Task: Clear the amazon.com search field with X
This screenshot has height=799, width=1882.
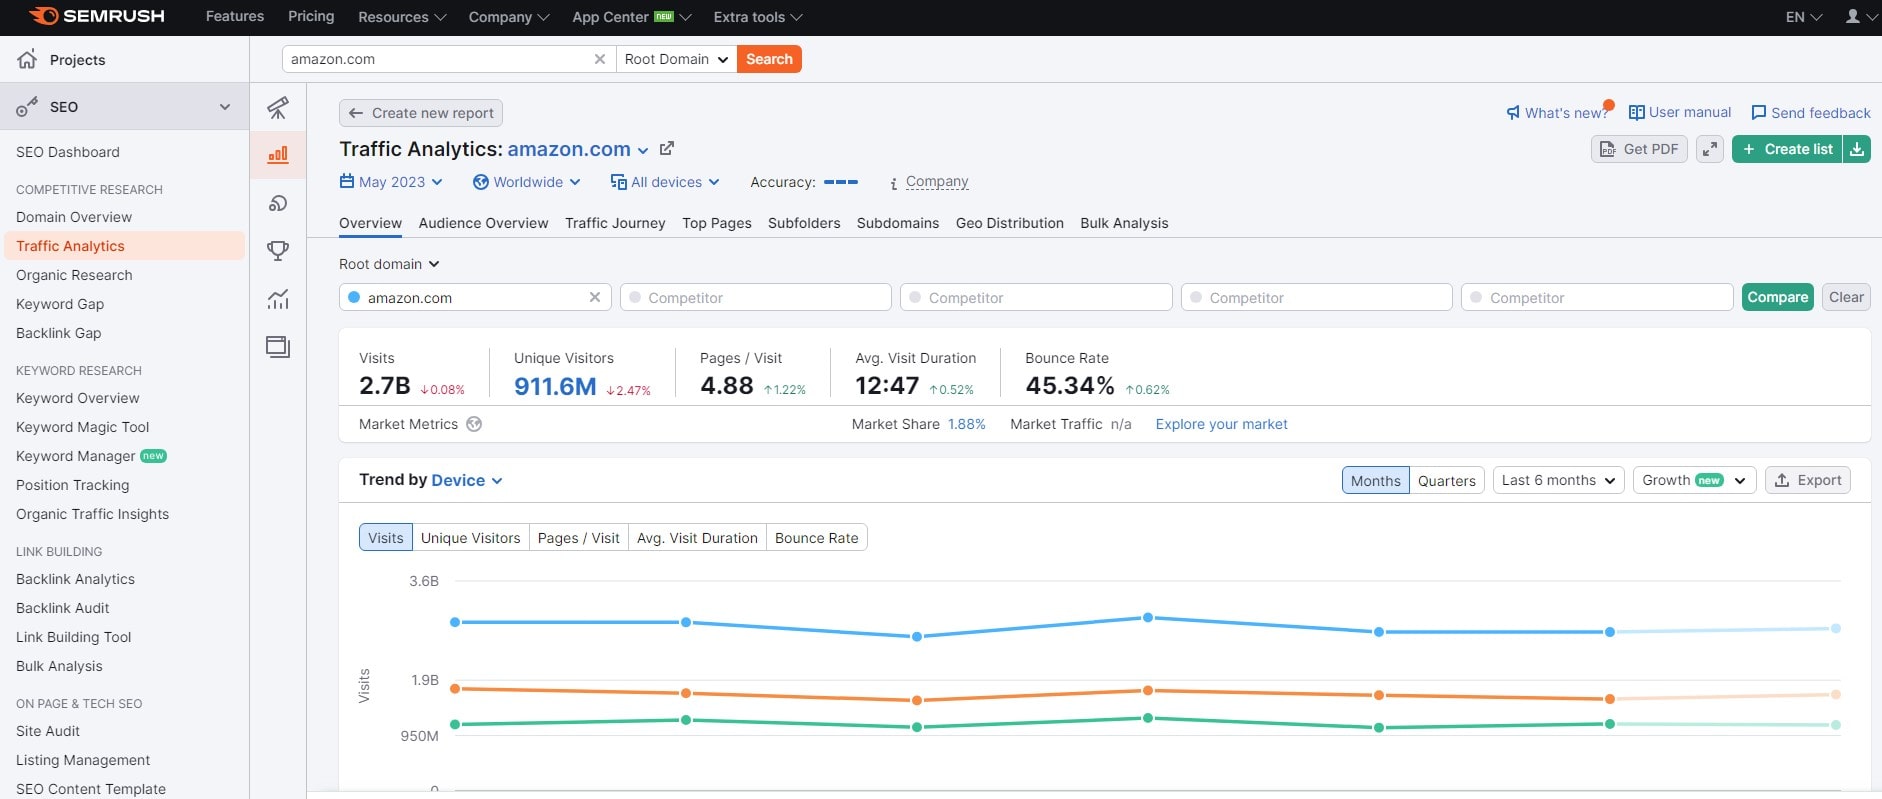Action: pos(600,59)
